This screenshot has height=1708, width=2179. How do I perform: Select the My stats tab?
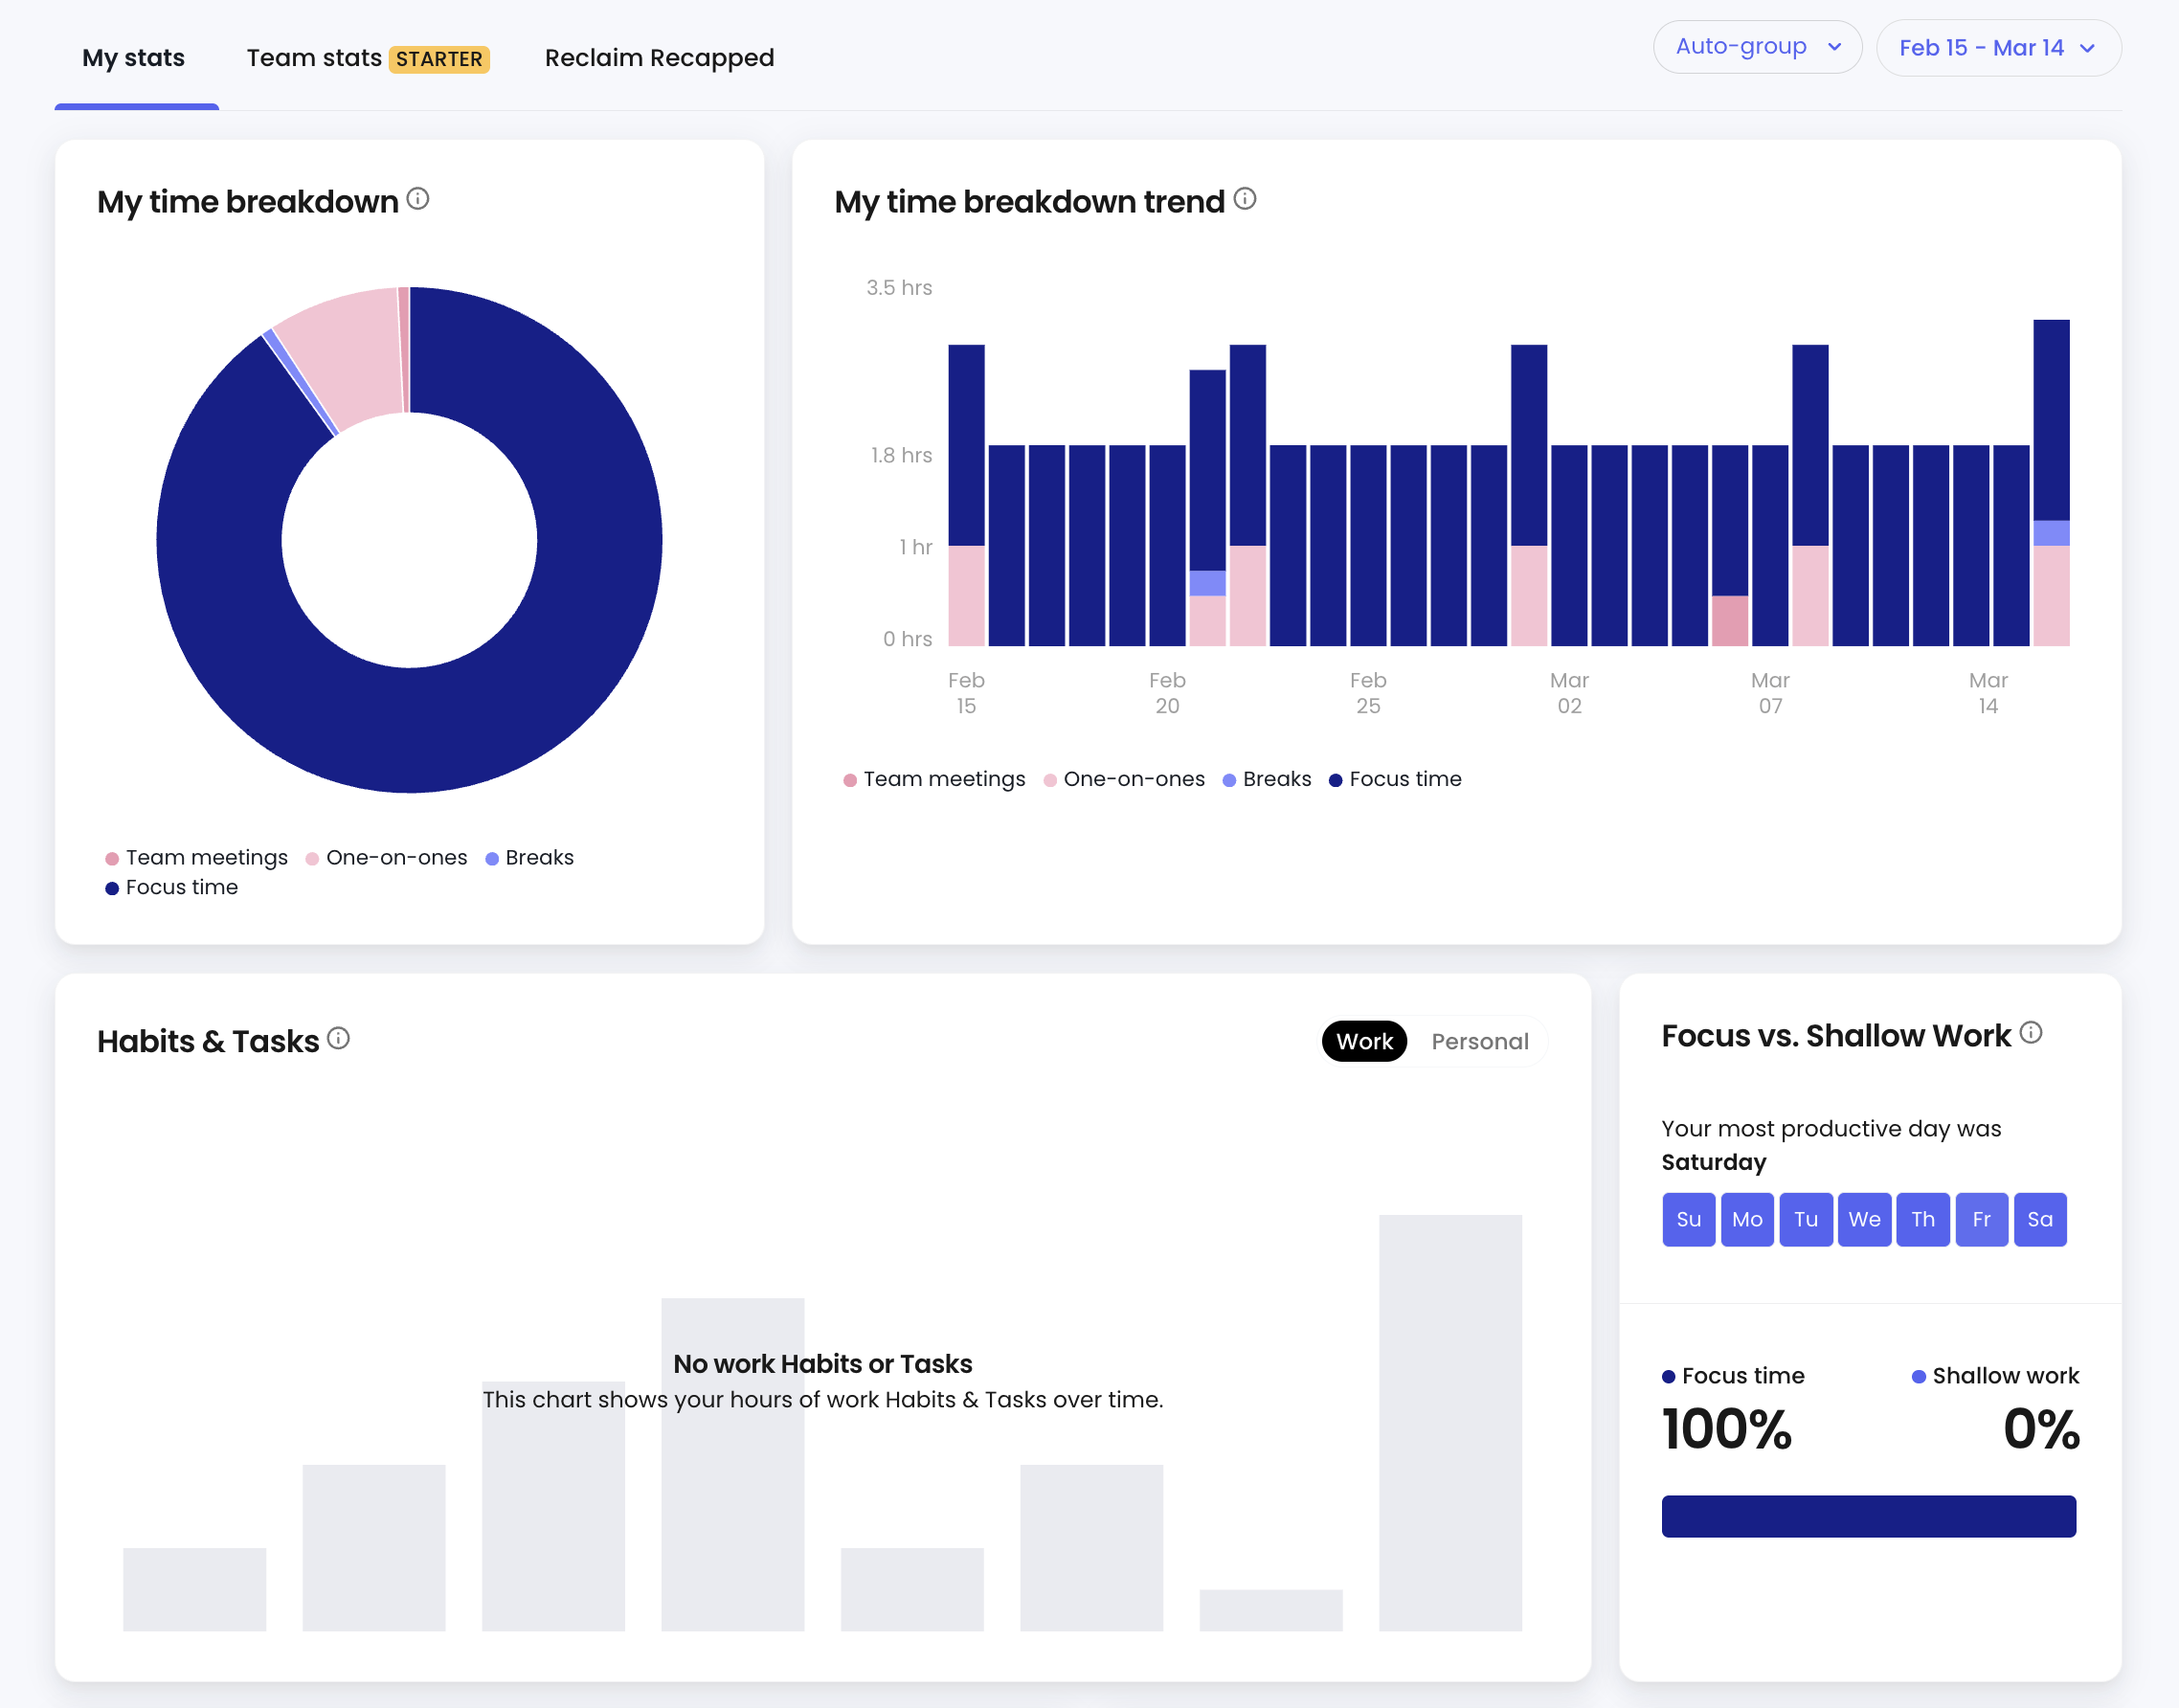(x=133, y=58)
